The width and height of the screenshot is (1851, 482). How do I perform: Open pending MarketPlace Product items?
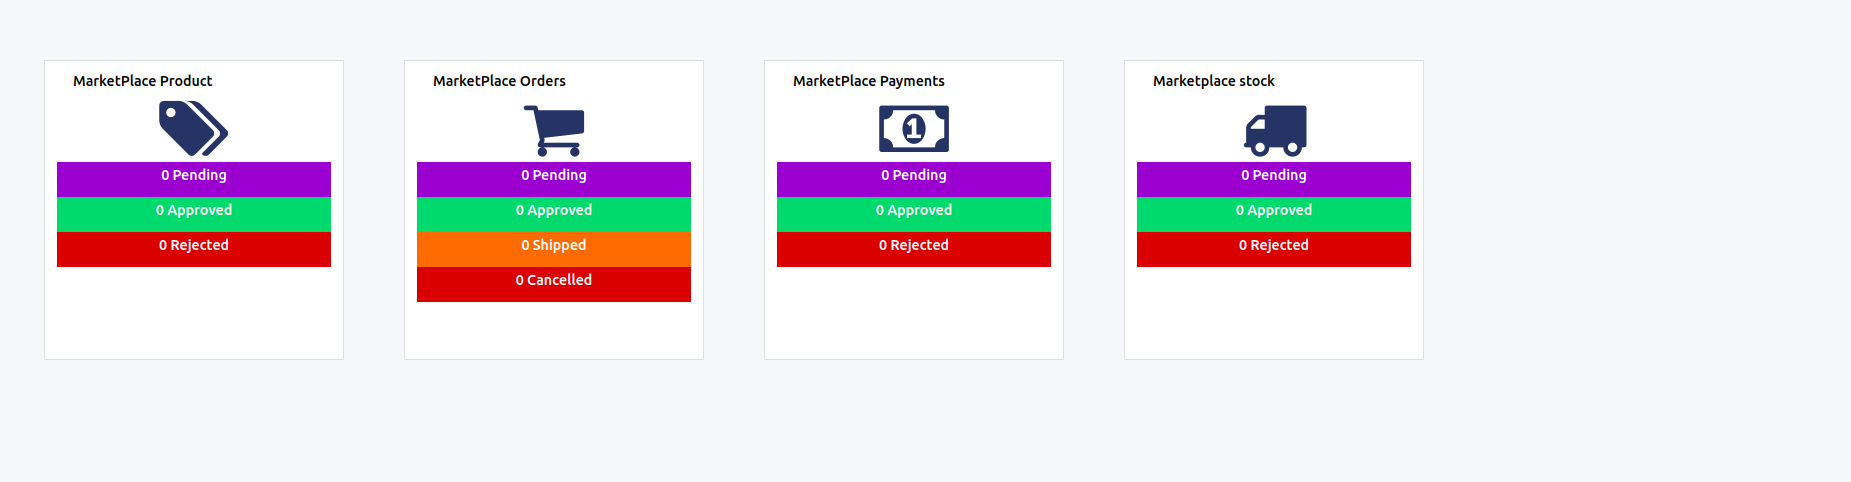tap(194, 176)
